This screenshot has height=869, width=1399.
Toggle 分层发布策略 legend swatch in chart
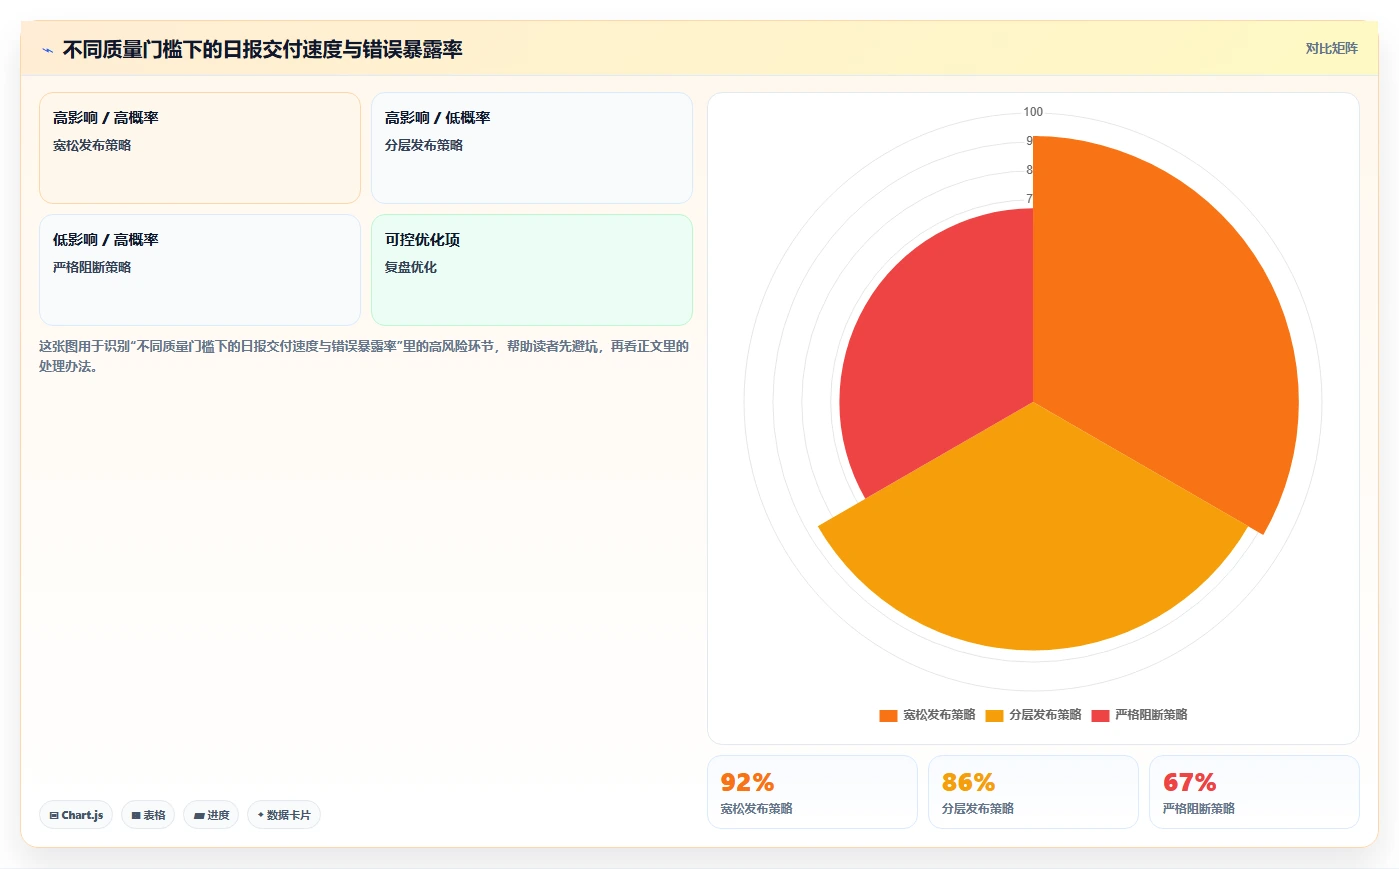tap(994, 715)
